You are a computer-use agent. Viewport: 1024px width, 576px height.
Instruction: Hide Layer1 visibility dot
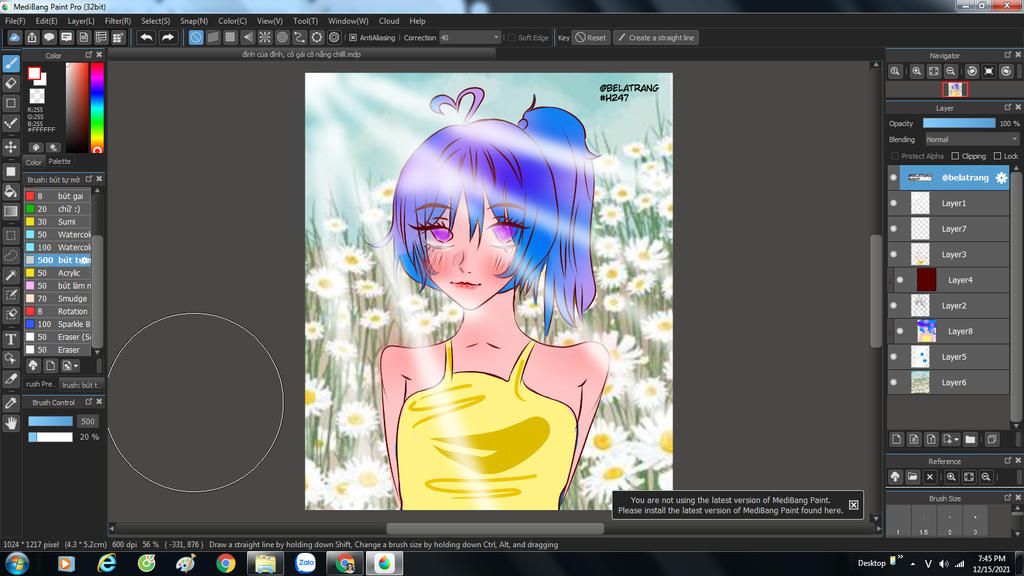893,203
